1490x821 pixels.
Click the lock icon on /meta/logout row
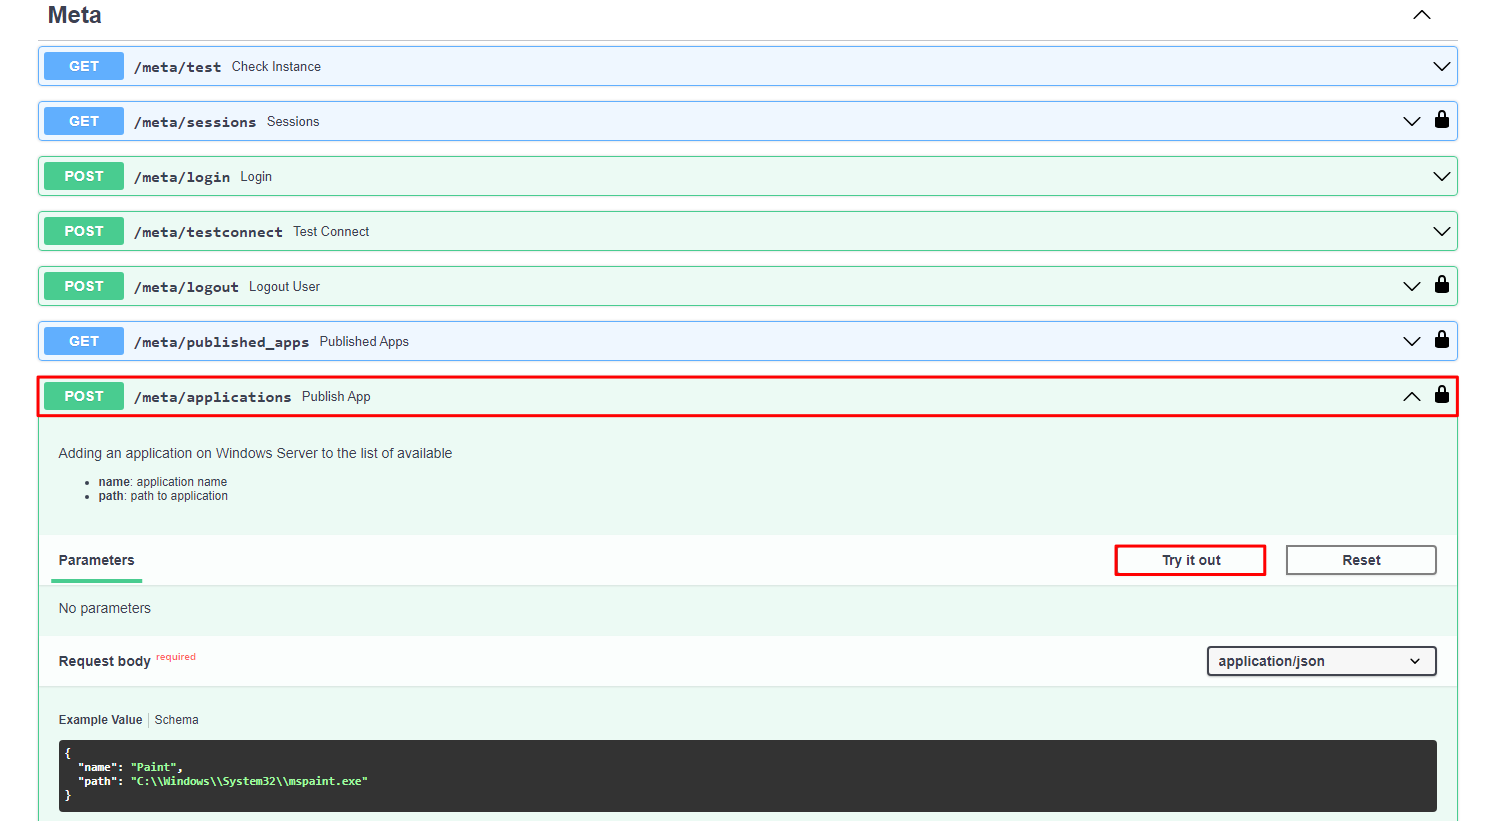pyautogui.click(x=1441, y=285)
